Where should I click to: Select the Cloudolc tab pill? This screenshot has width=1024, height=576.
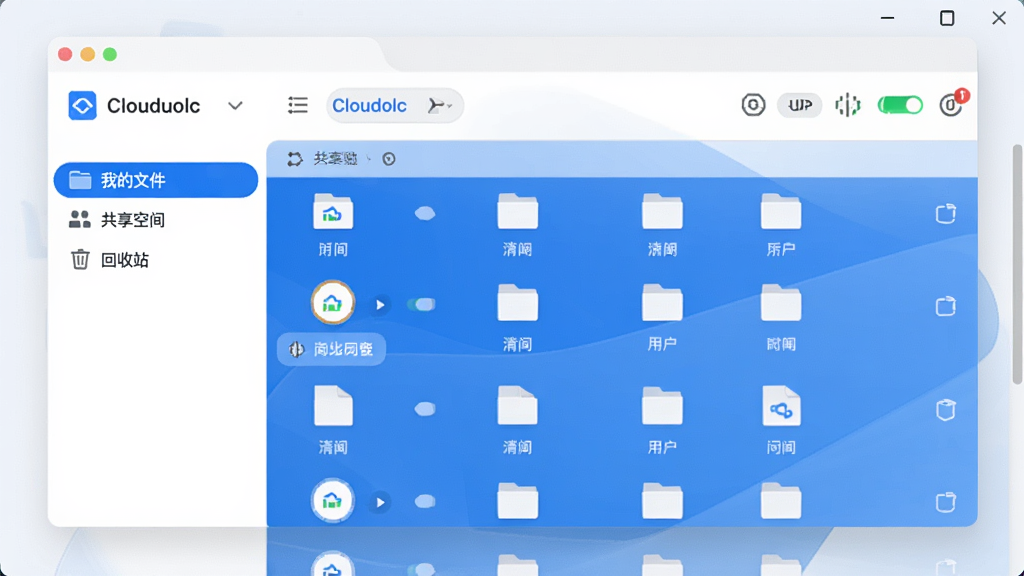pyautogui.click(x=394, y=105)
